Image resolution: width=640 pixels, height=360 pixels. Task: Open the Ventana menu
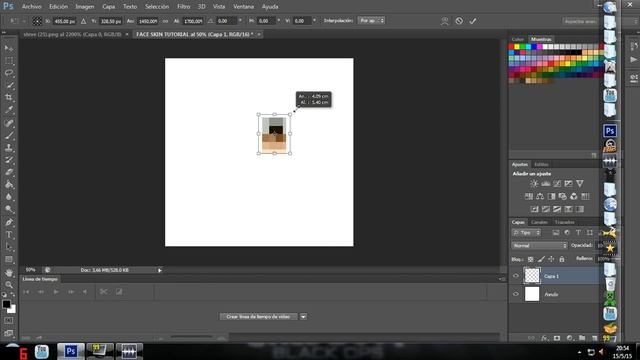point(243,7)
